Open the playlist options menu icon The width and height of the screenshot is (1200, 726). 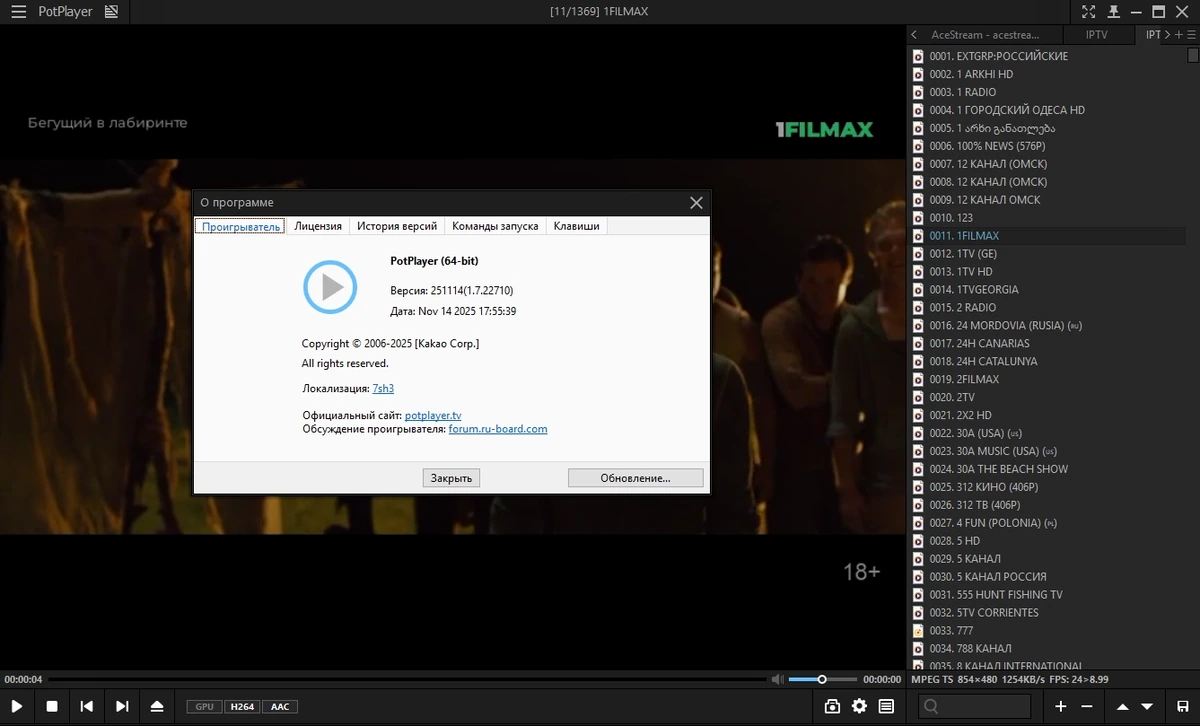[1191, 34]
